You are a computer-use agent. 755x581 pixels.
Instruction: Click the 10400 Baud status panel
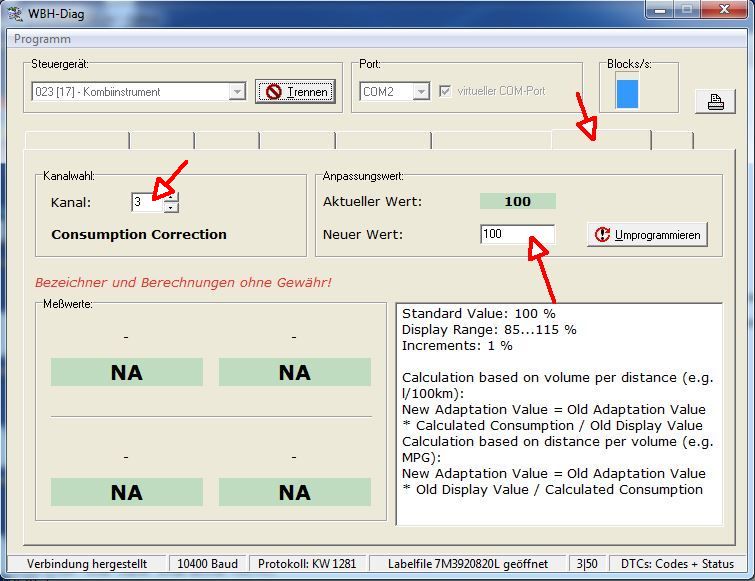(206, 564)
